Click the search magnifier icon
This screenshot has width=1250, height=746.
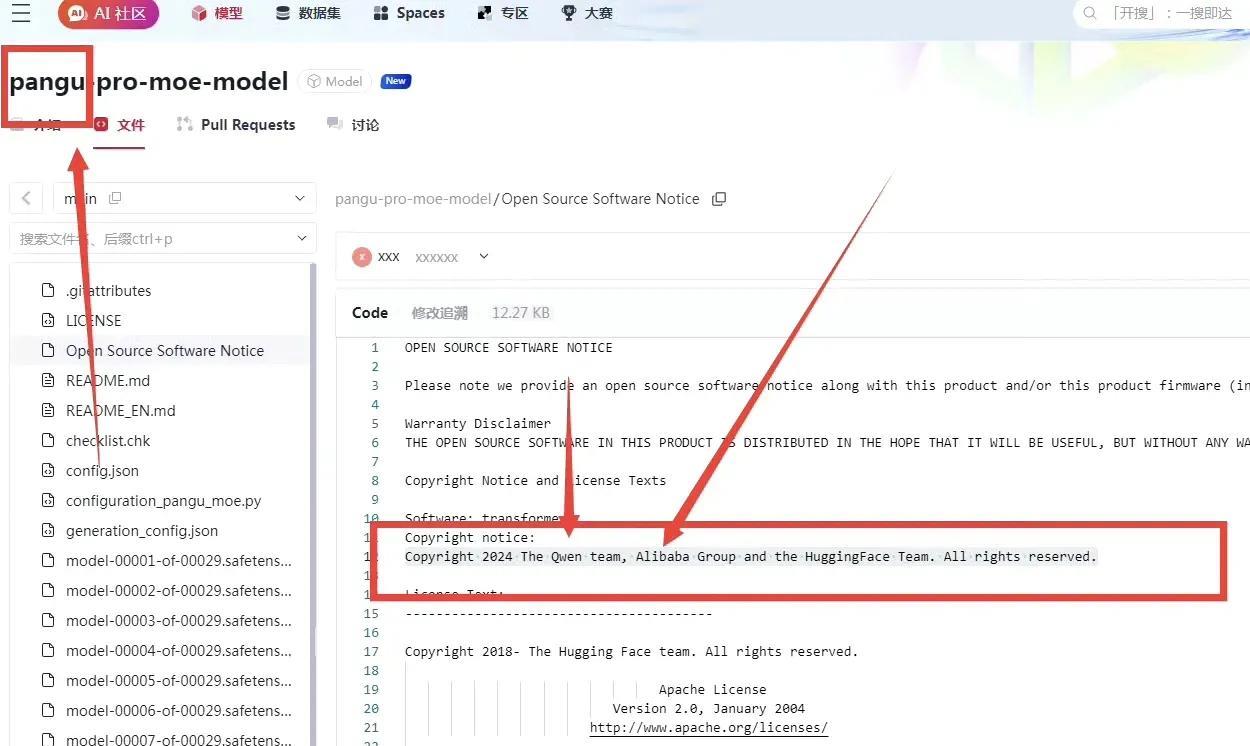click(x=1090, y=13)
